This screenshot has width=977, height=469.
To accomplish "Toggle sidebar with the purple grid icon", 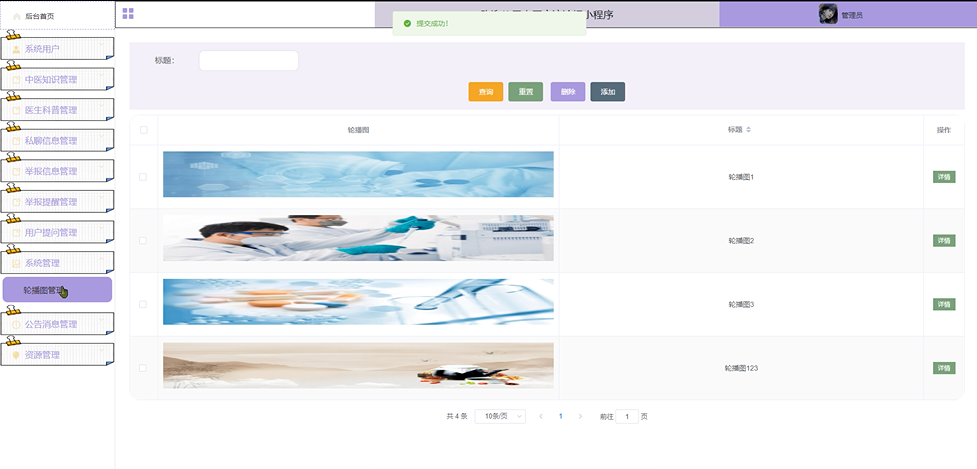I will (128, 14).
